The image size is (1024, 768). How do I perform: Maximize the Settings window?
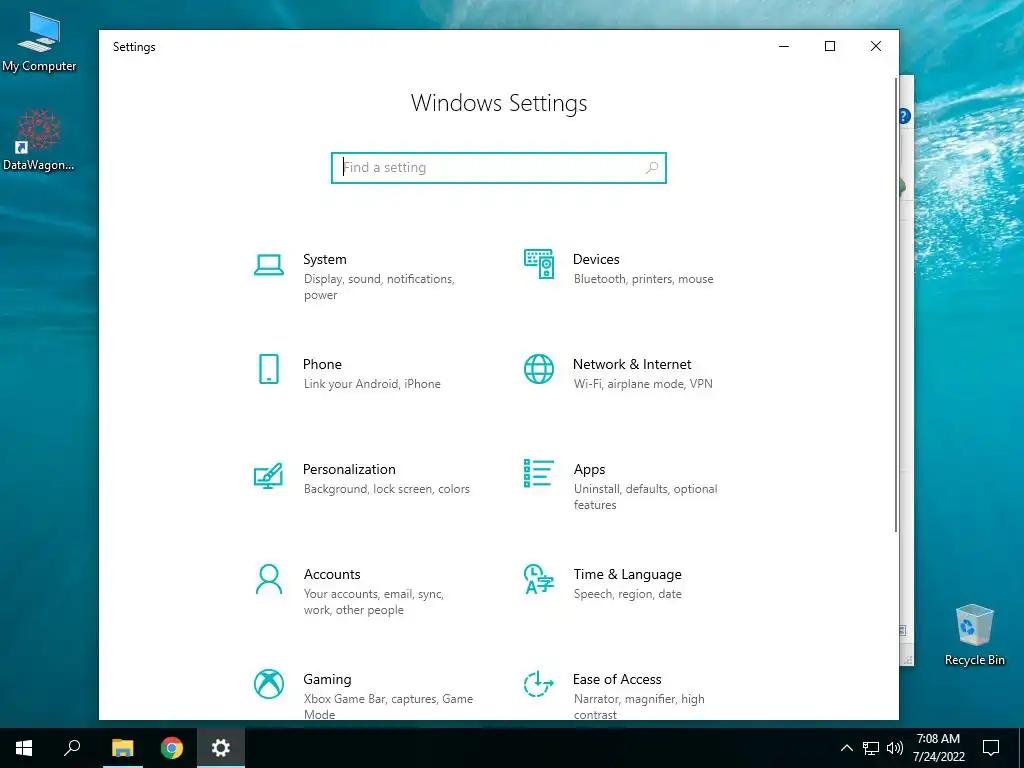[829, 46]
